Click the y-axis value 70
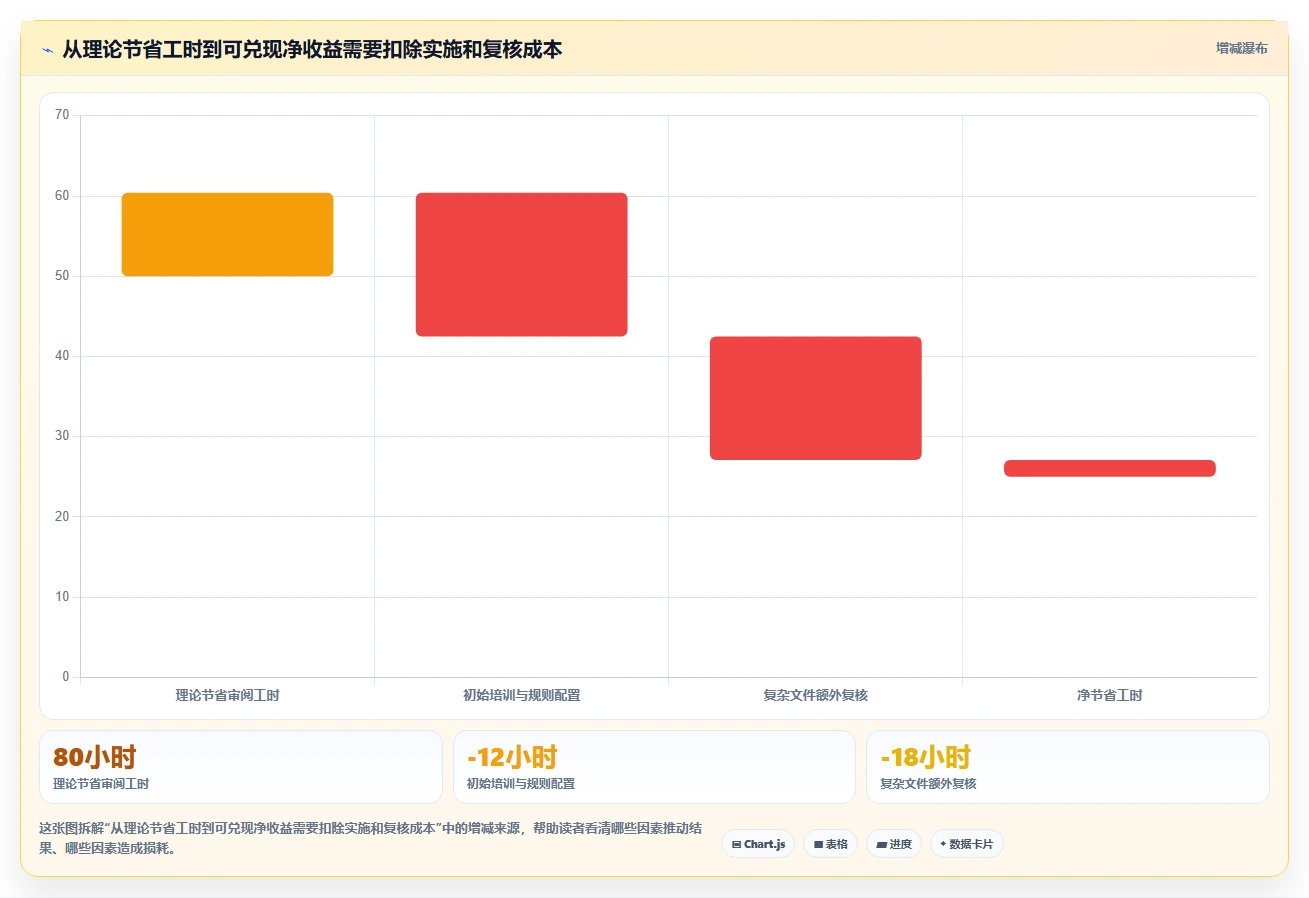 (x=62, y=115)
